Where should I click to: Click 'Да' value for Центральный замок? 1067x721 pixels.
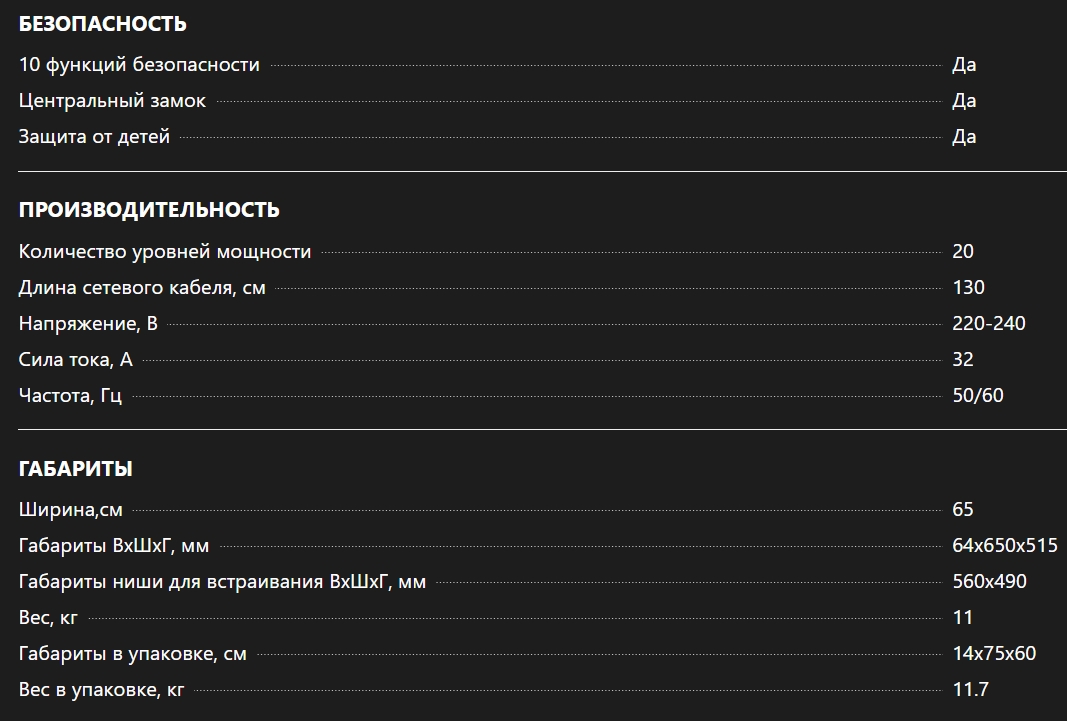click(x=964, y=101)
